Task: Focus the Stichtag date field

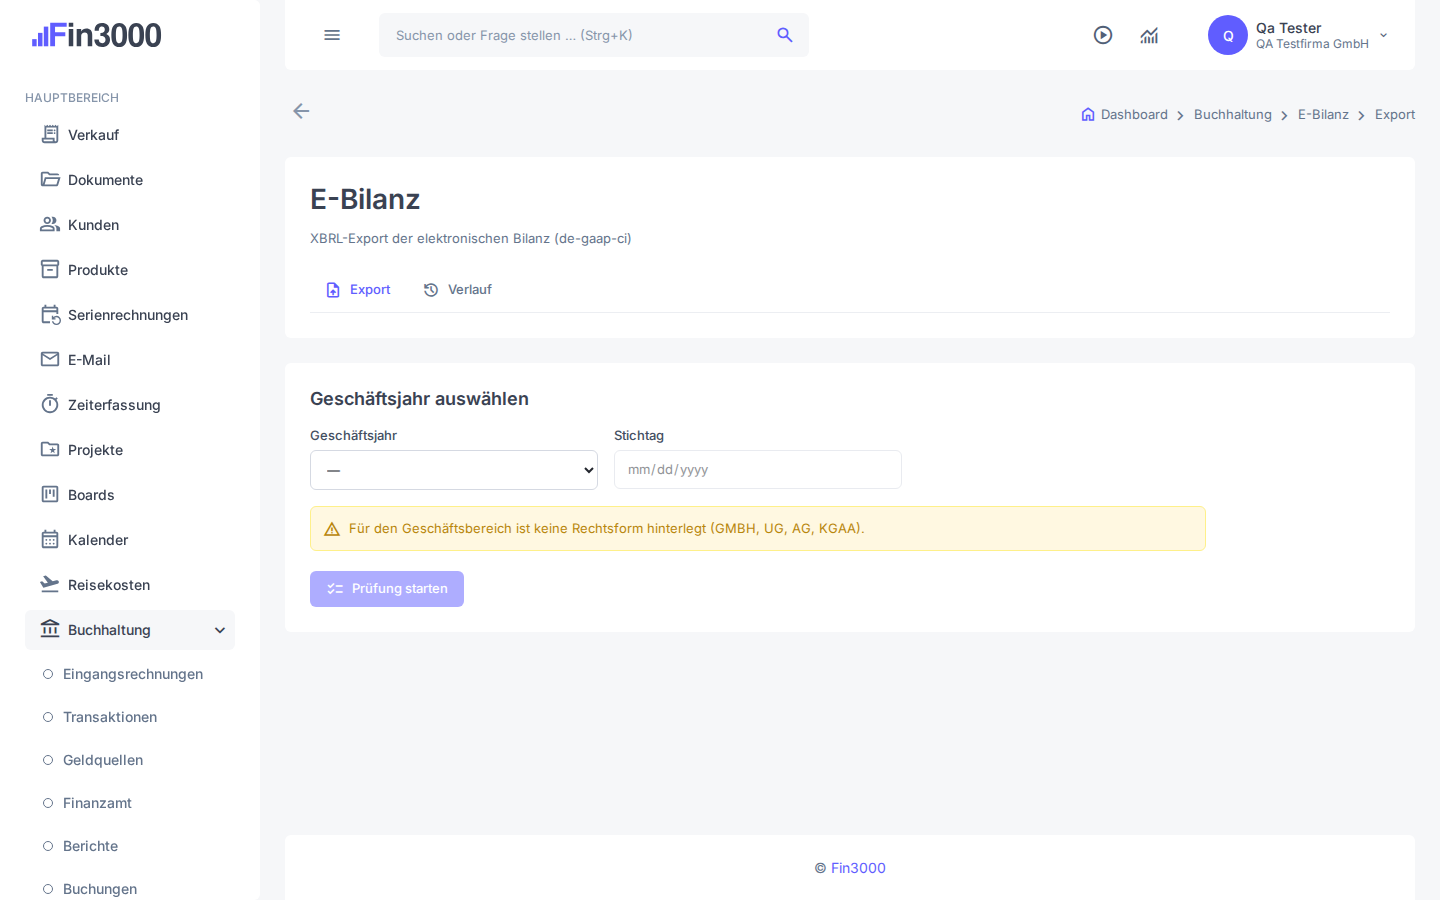Action: (758, 470)
